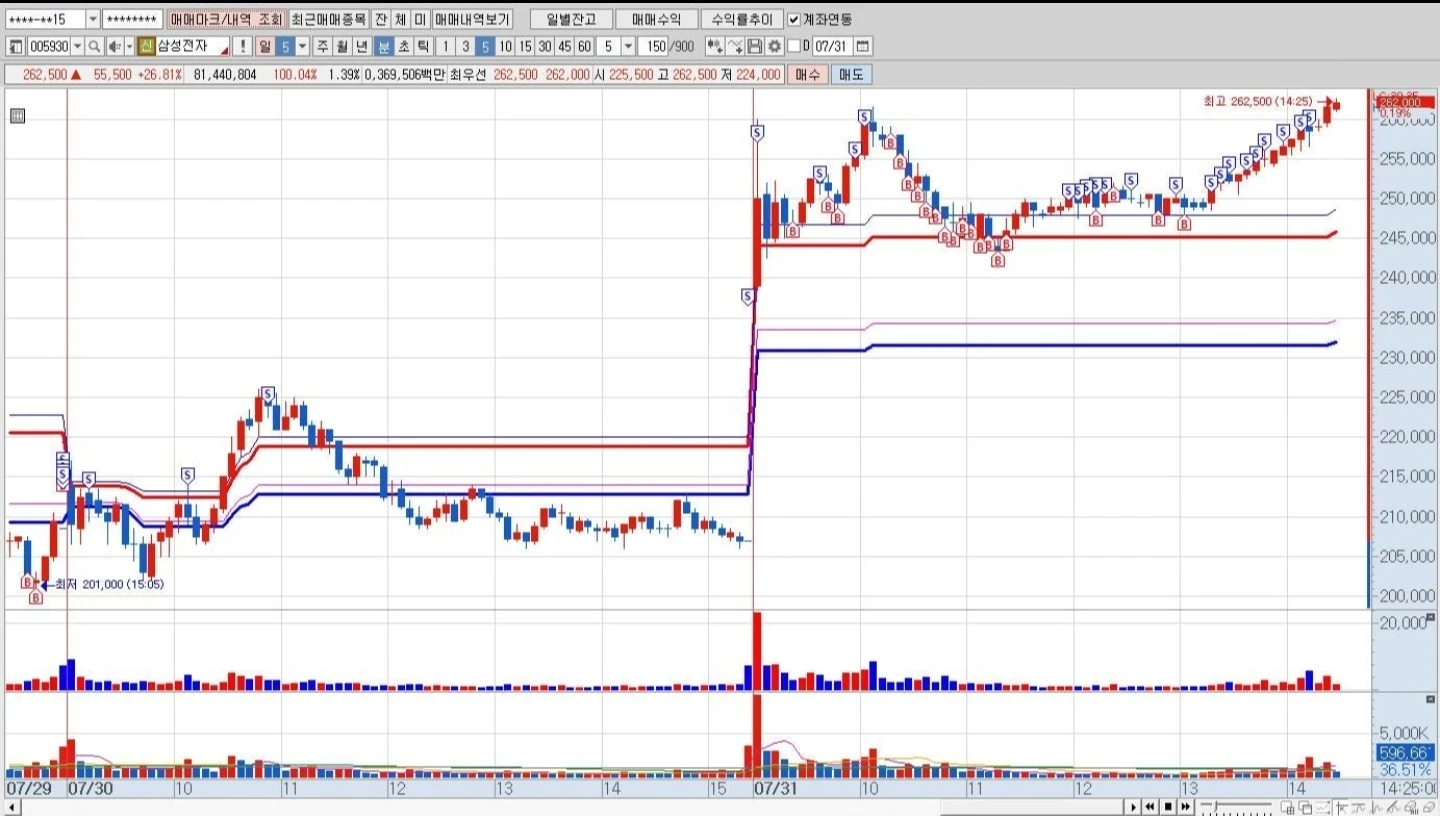Click the speaker sound icon
The width and height of the screenshot is (1440, 816).
(x=115, y=46)
